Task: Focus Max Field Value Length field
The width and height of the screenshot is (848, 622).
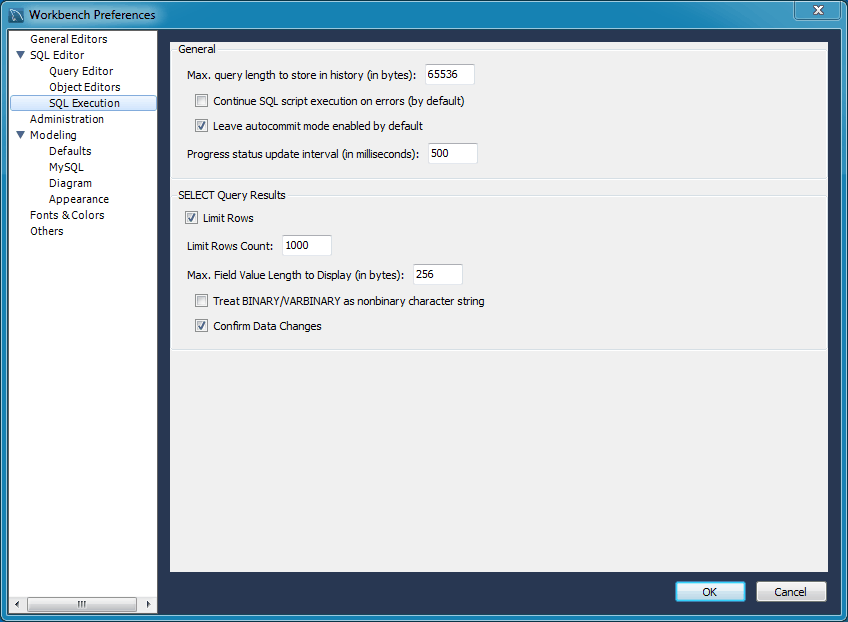Action: coord(438,274)
